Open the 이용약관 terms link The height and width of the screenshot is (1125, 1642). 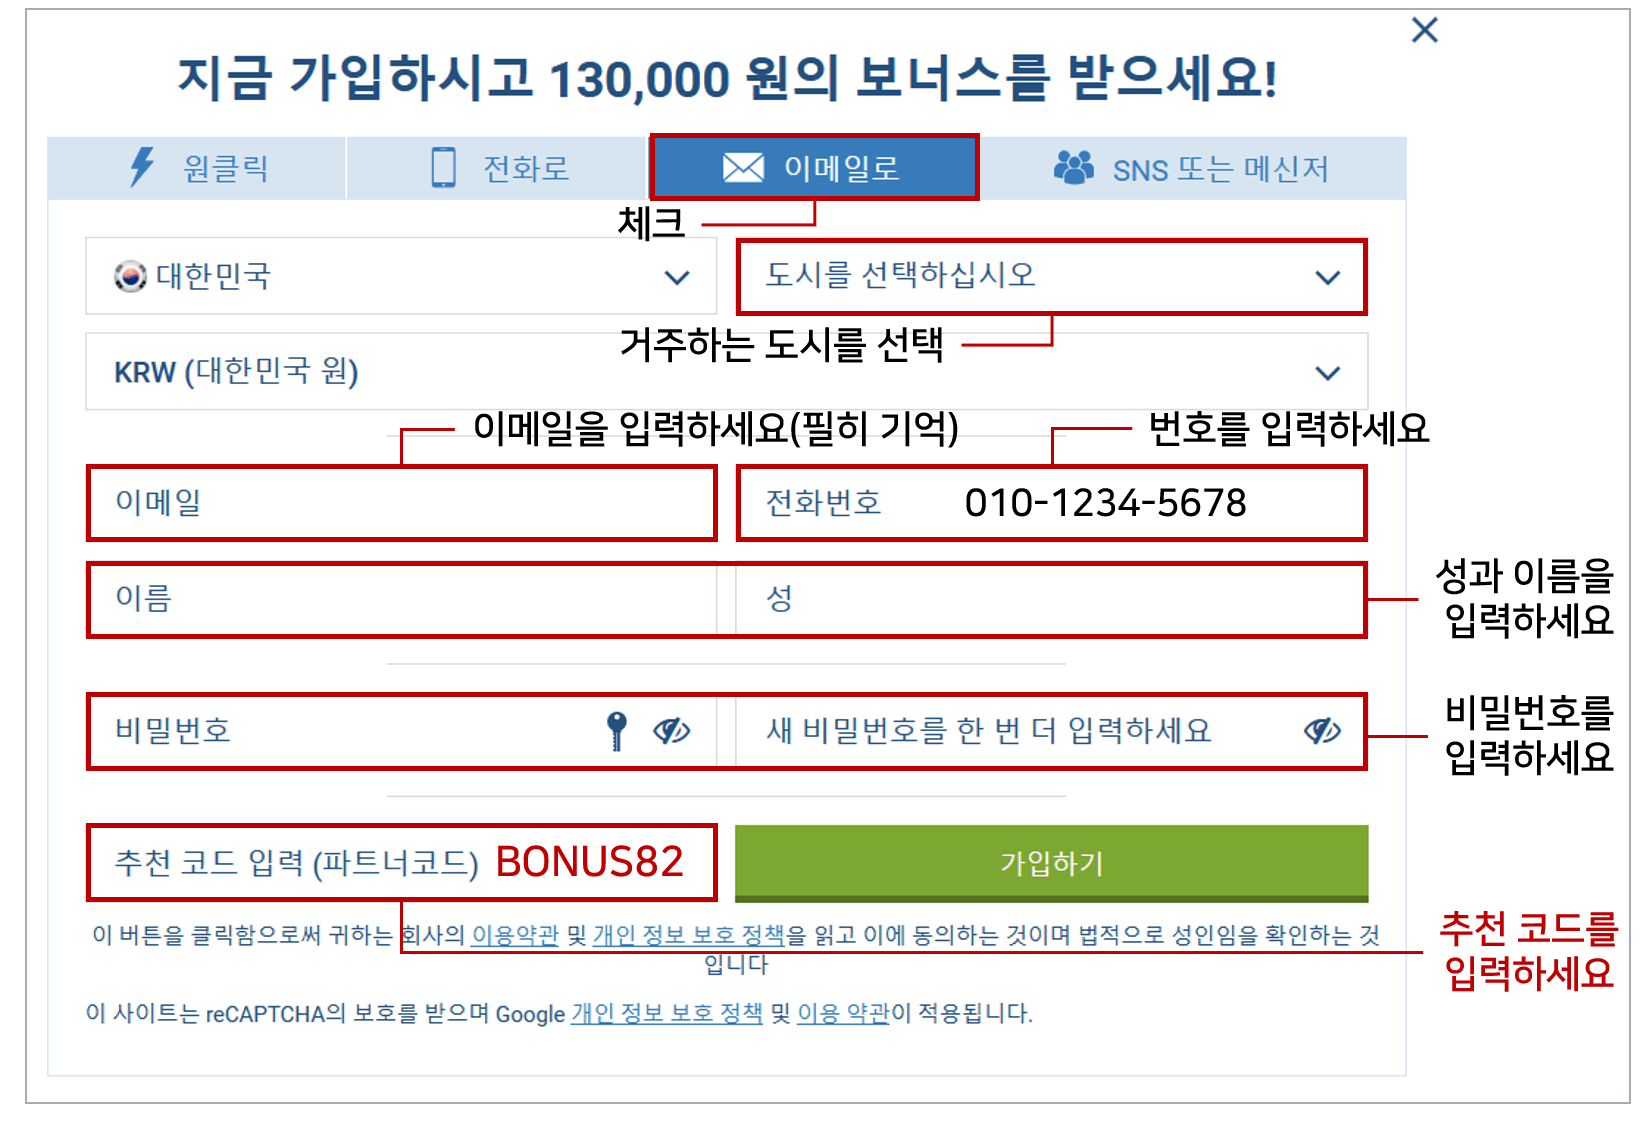tap(515, 935)
